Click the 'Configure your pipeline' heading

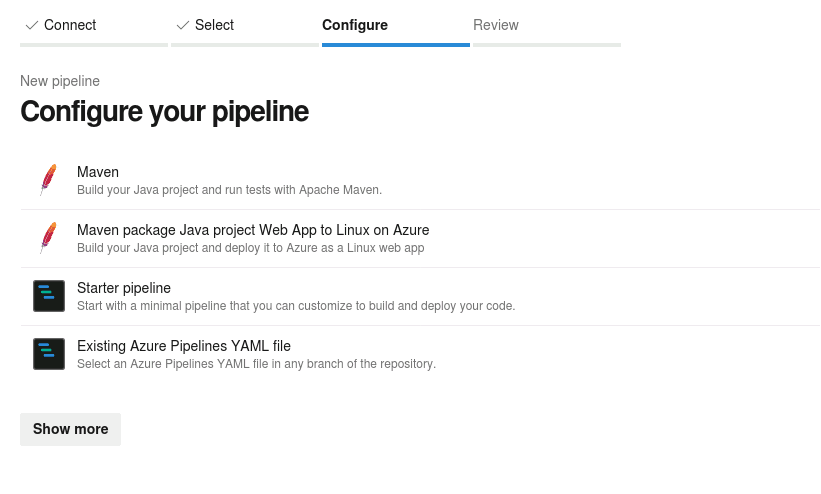pyautogui.click(x=164, y=112)
